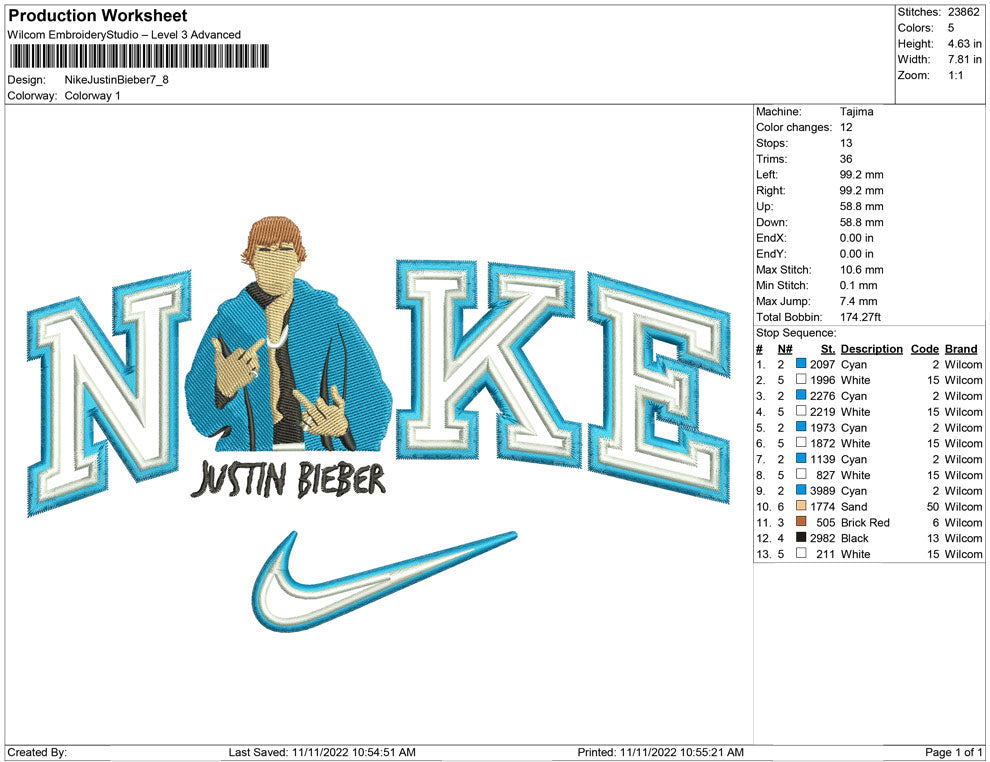The width and height of the screenshot is (990, 762).
Task: Click the Black description in row 12
Action: (854, 538)
